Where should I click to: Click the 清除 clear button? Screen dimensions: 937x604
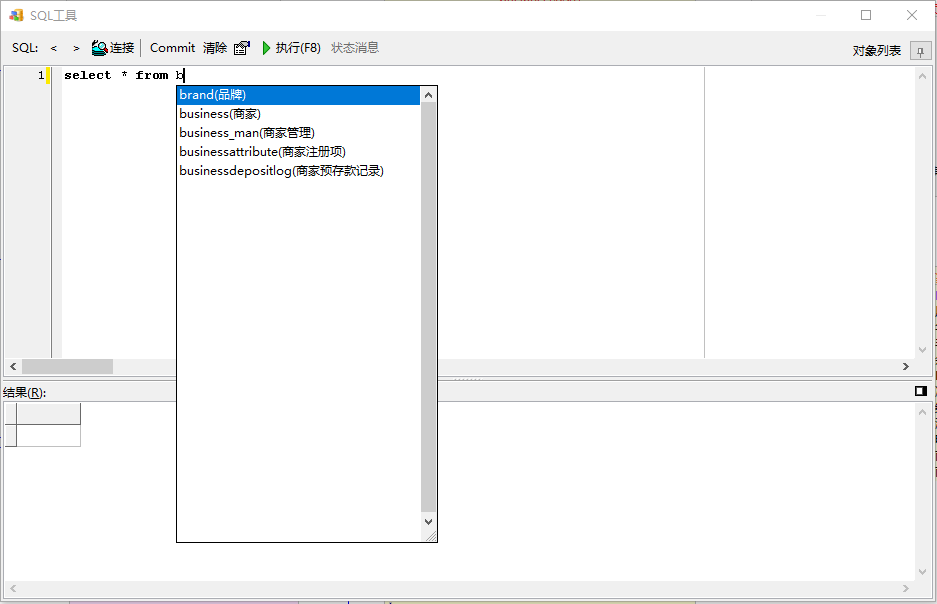pos(215,48)
